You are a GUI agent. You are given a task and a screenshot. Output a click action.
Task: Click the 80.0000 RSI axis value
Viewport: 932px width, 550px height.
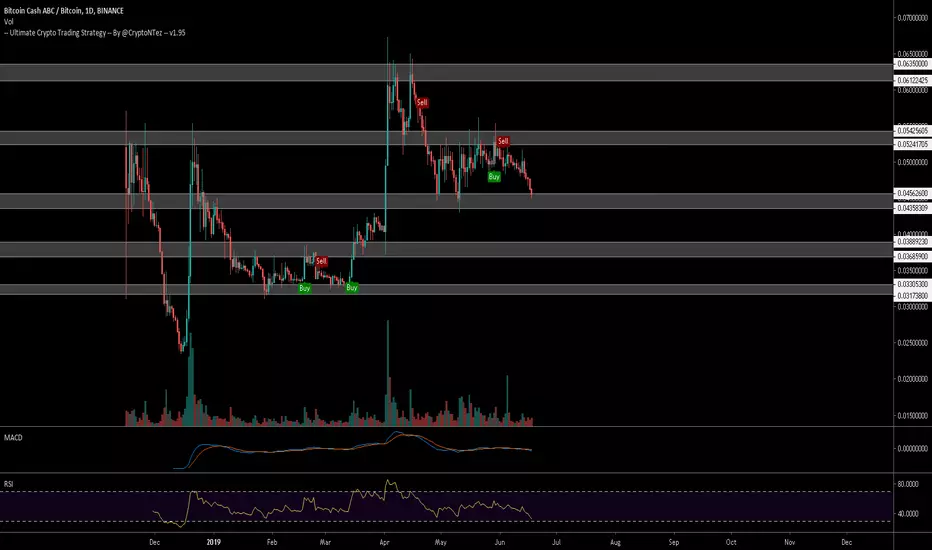click(x=908, y=484)
